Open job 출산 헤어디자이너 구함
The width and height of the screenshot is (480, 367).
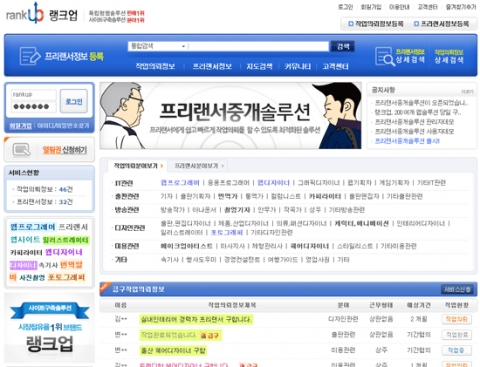(173, 350)
